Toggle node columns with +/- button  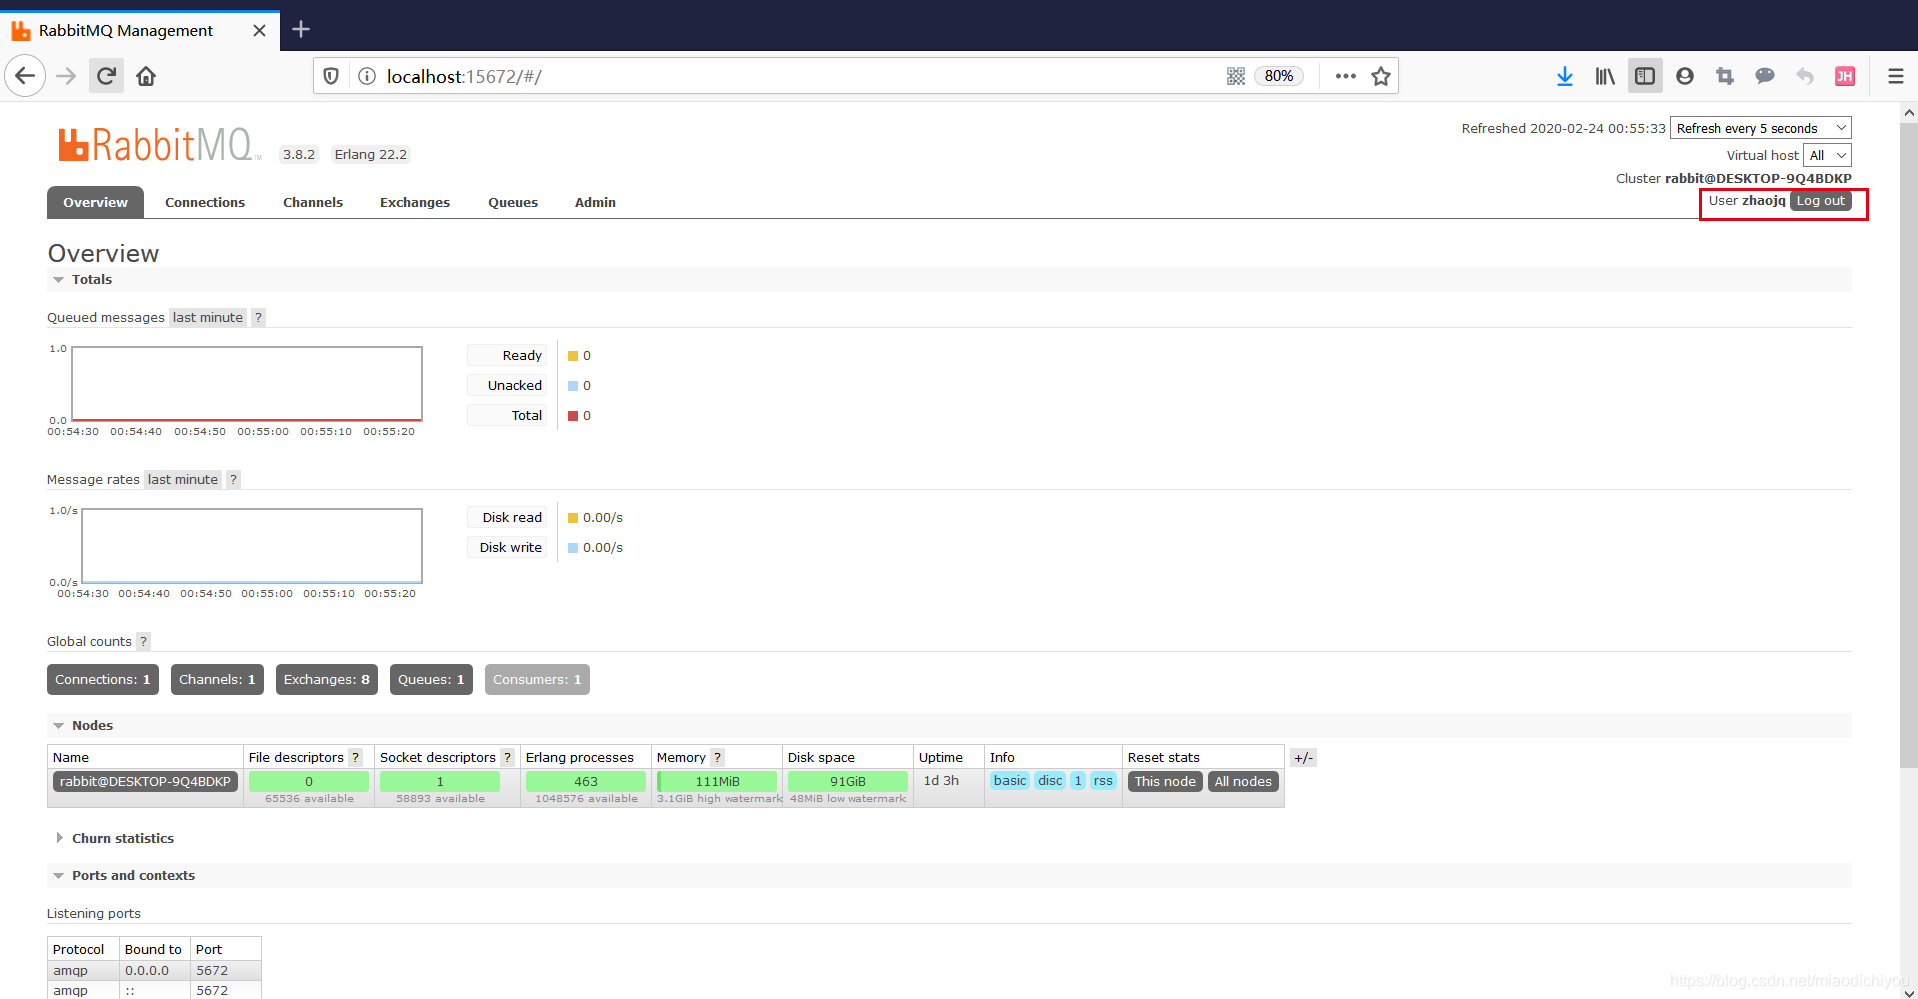pos(1303,757)
